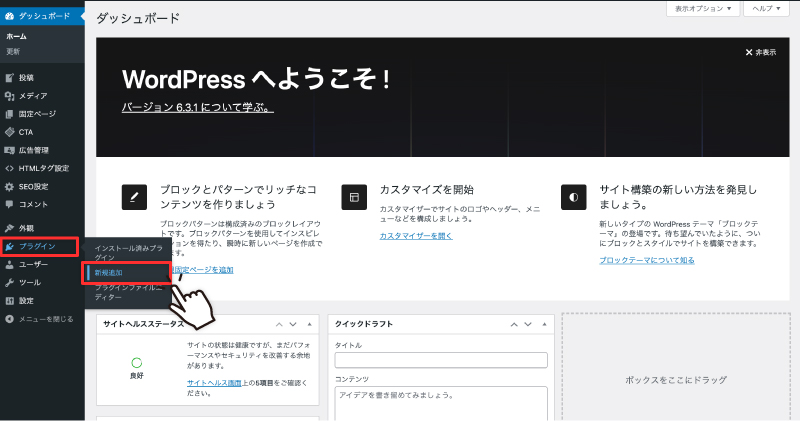Click the 広告管理 icon

point(9,150)
